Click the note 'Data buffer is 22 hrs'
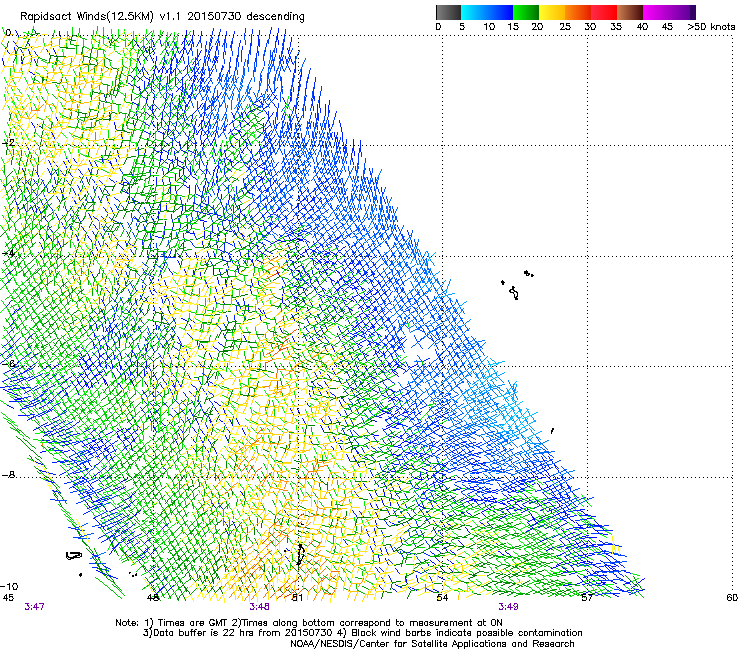This screenshot has height=650, width=740. (x=204, y=633)
